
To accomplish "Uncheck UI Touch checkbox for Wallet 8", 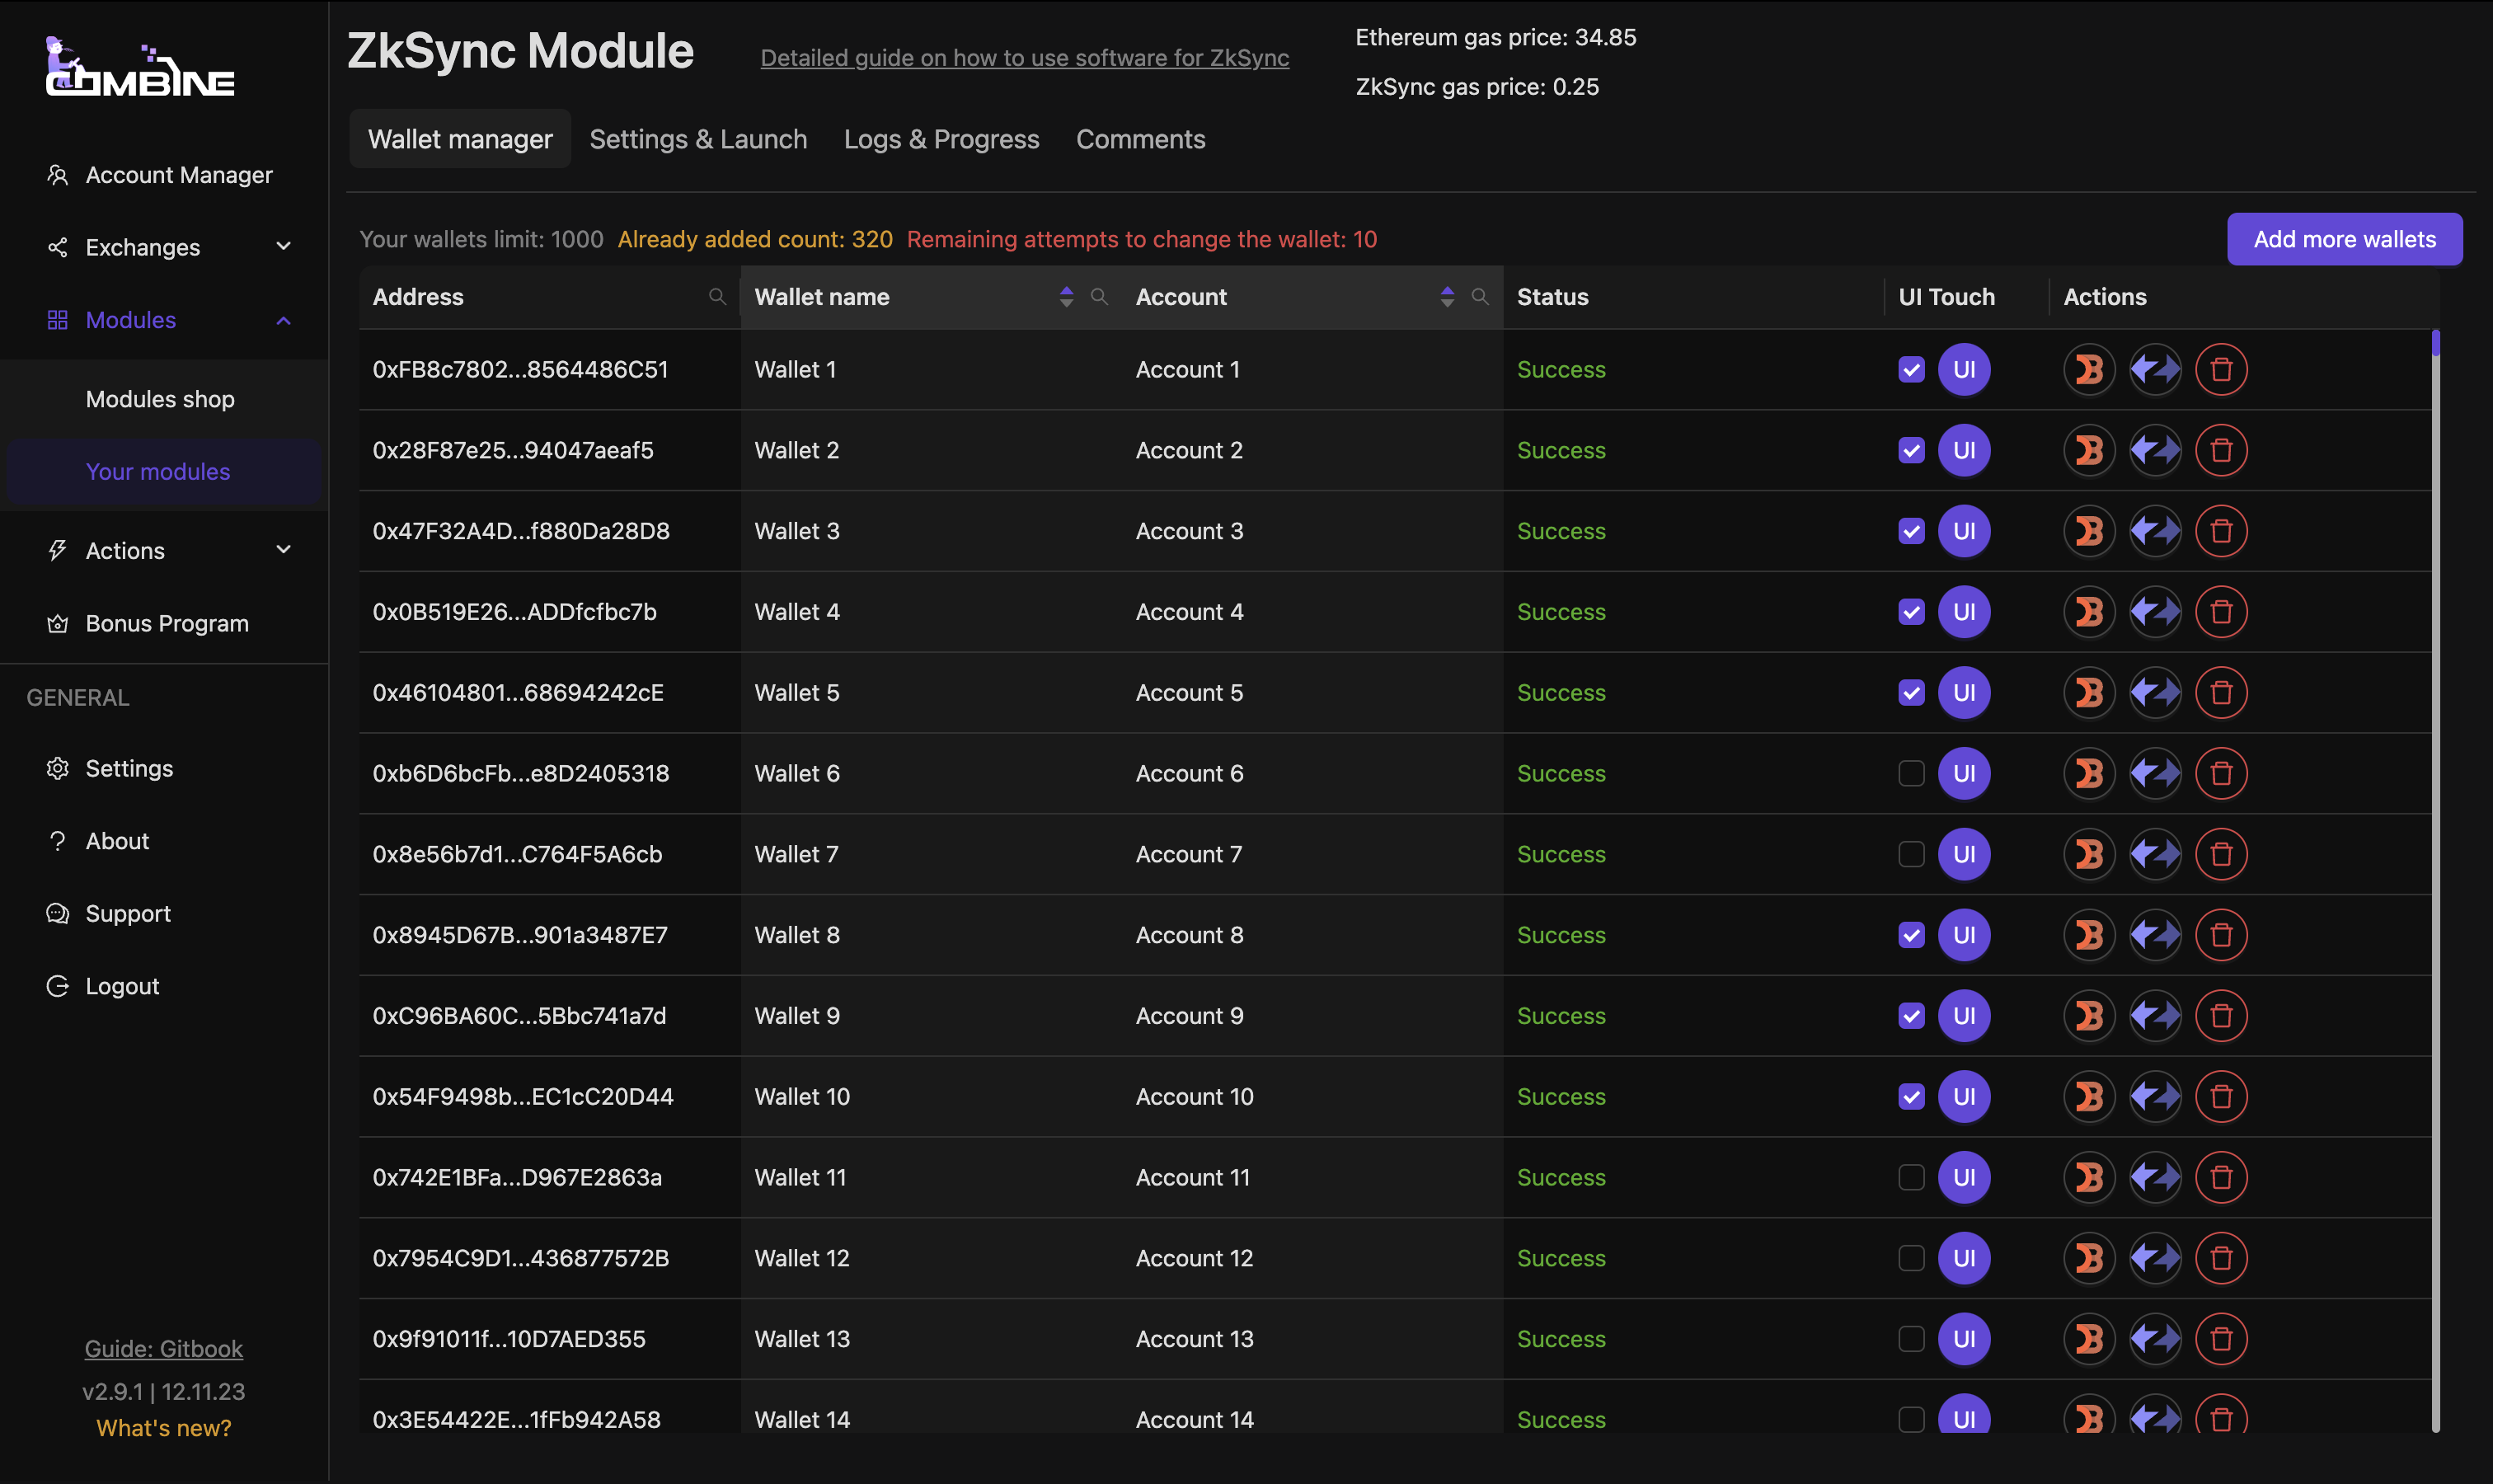I will [x=1911, y=935].
